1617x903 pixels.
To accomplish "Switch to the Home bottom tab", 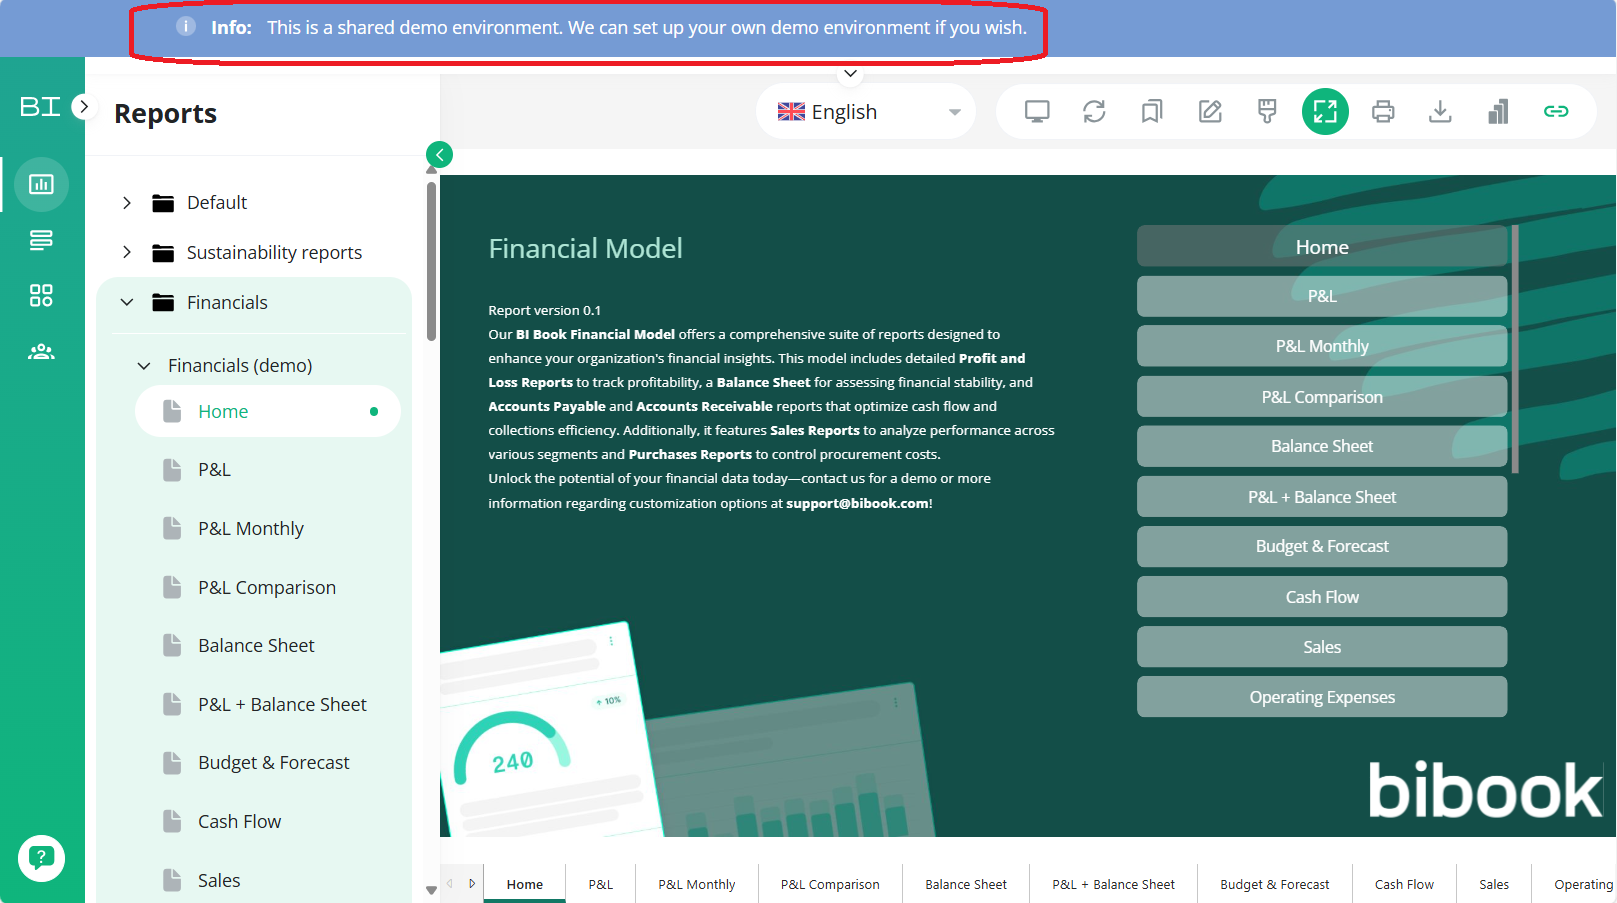I will click(x=525, y=884).
